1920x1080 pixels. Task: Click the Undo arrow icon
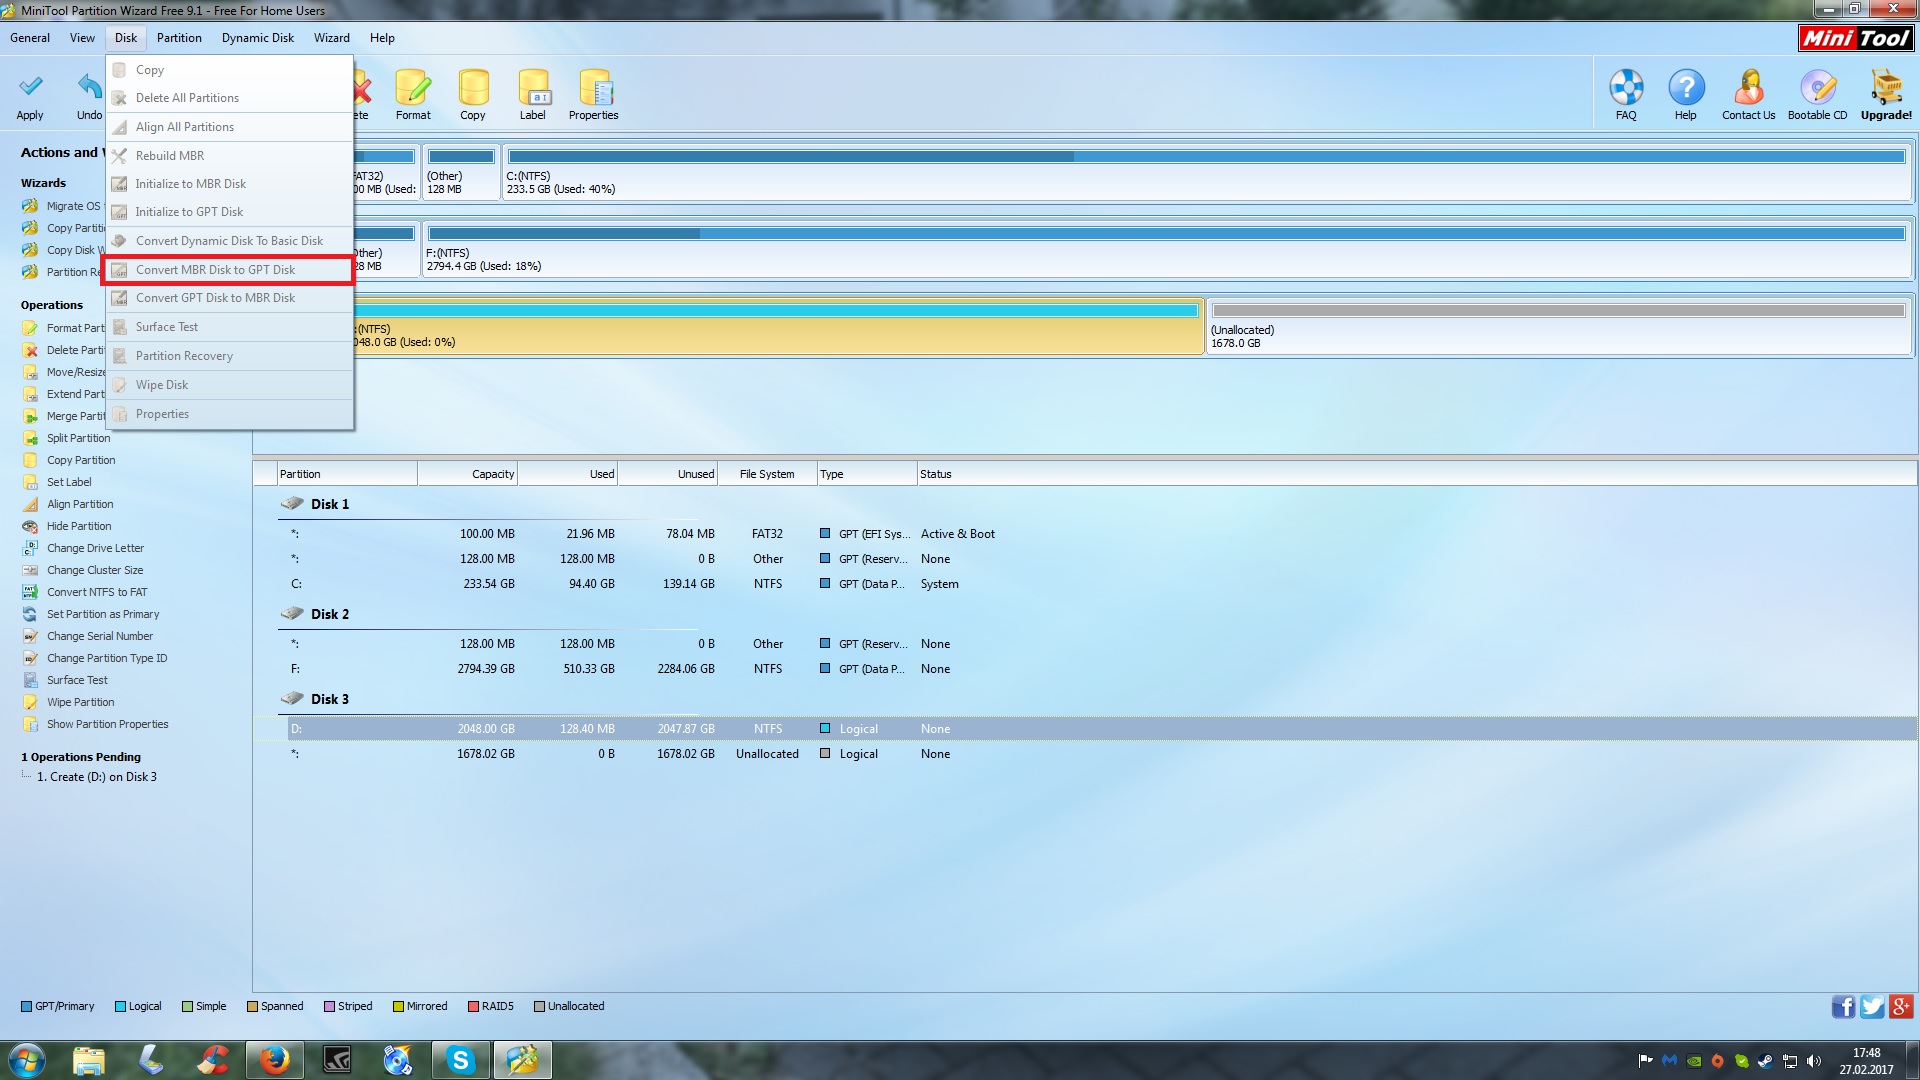(89, 88)
